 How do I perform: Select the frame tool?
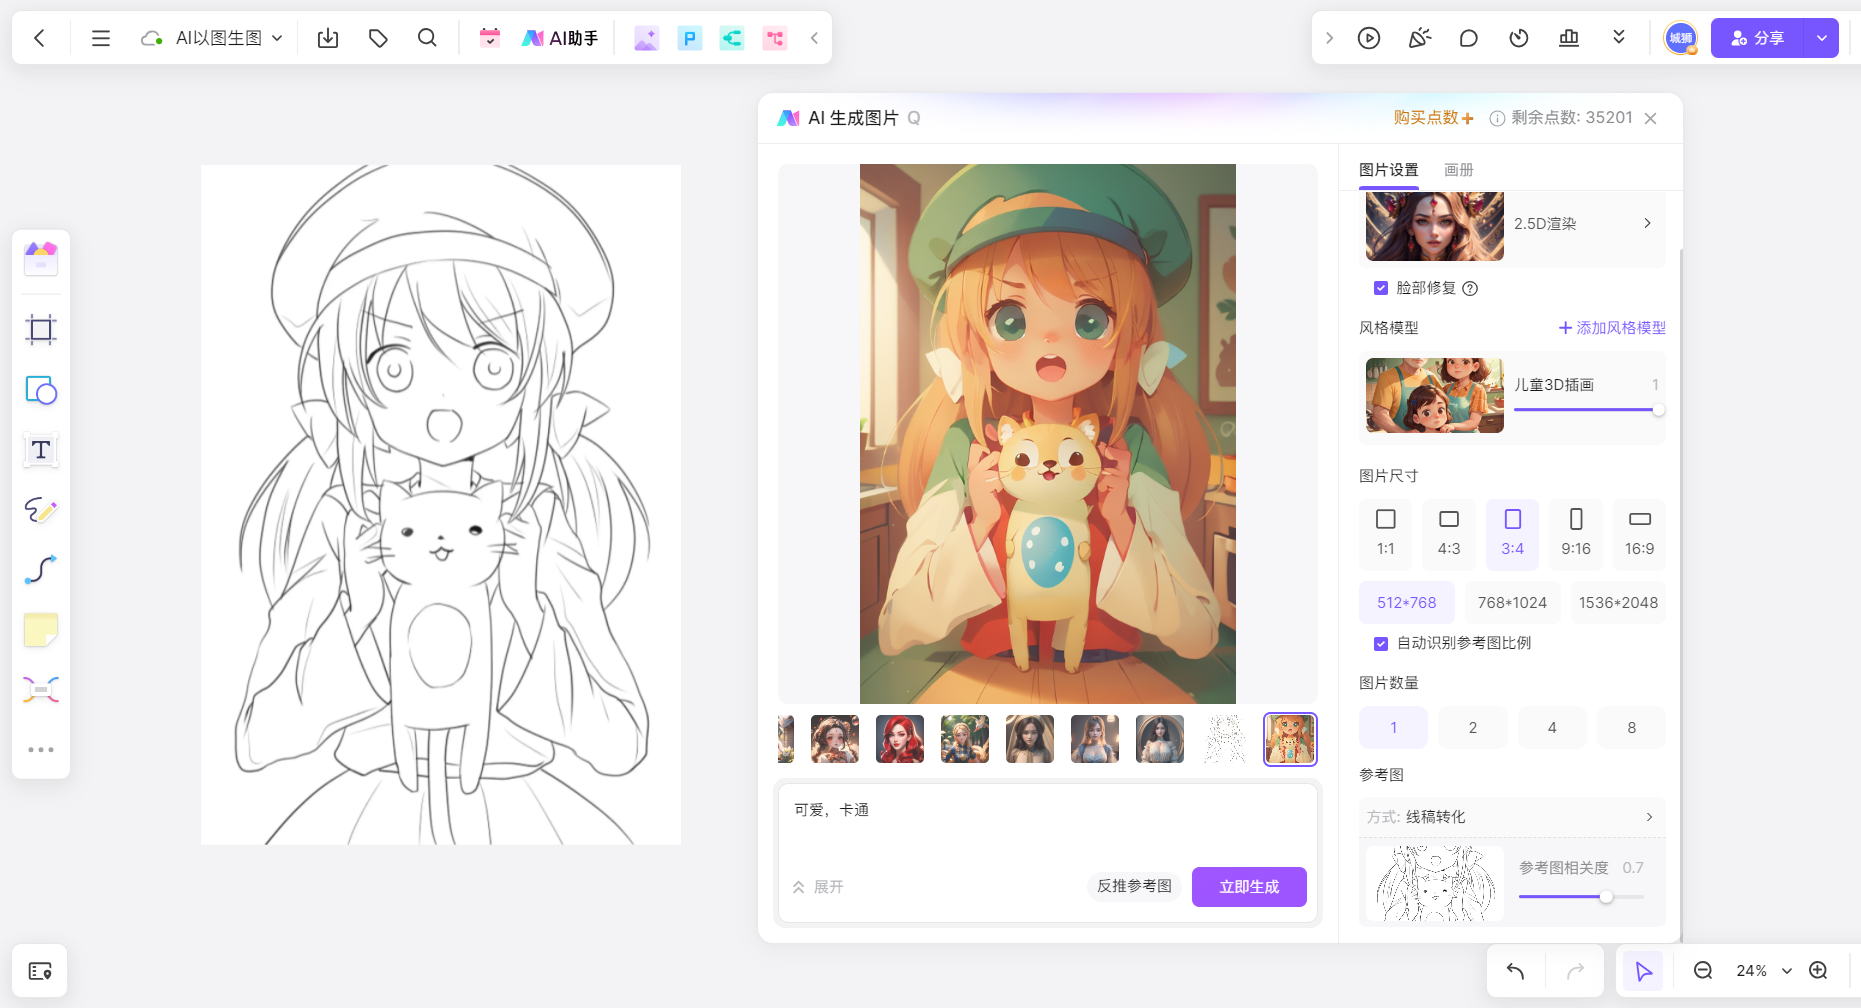41,330
